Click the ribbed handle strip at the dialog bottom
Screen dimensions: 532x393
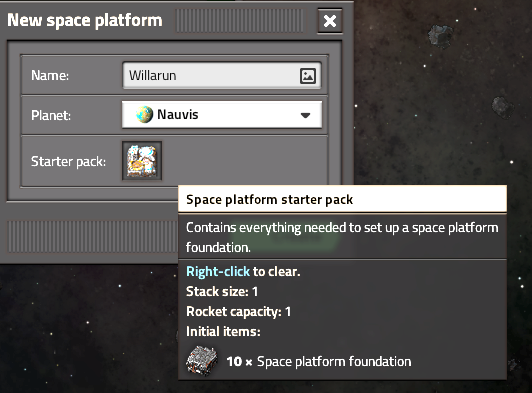pos(92,237)
